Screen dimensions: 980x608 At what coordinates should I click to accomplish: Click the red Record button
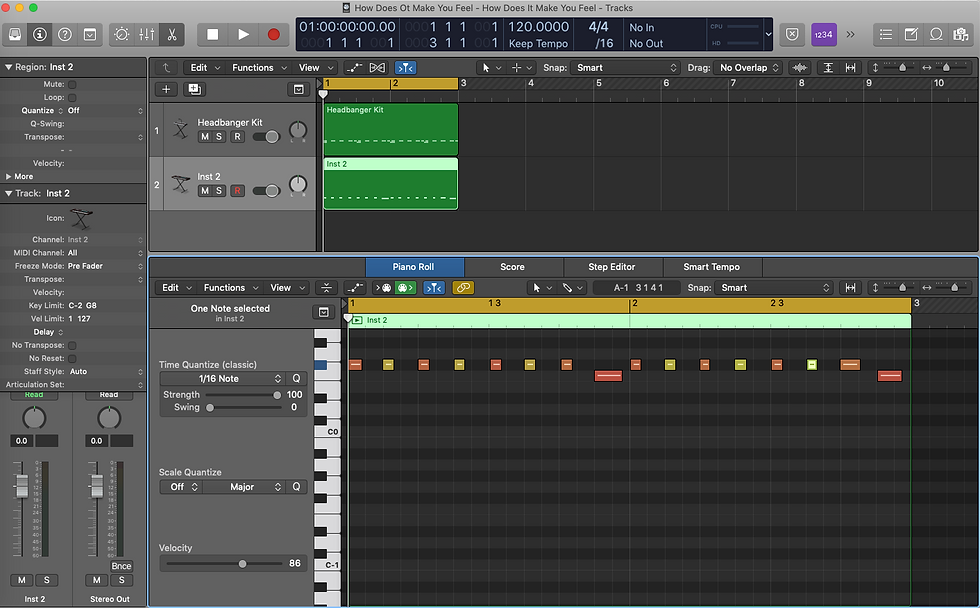pyautogui.click(x=274, y=34)
